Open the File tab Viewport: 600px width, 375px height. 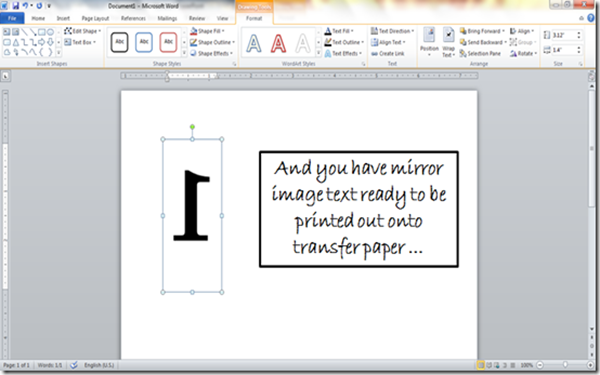point(12,18)
